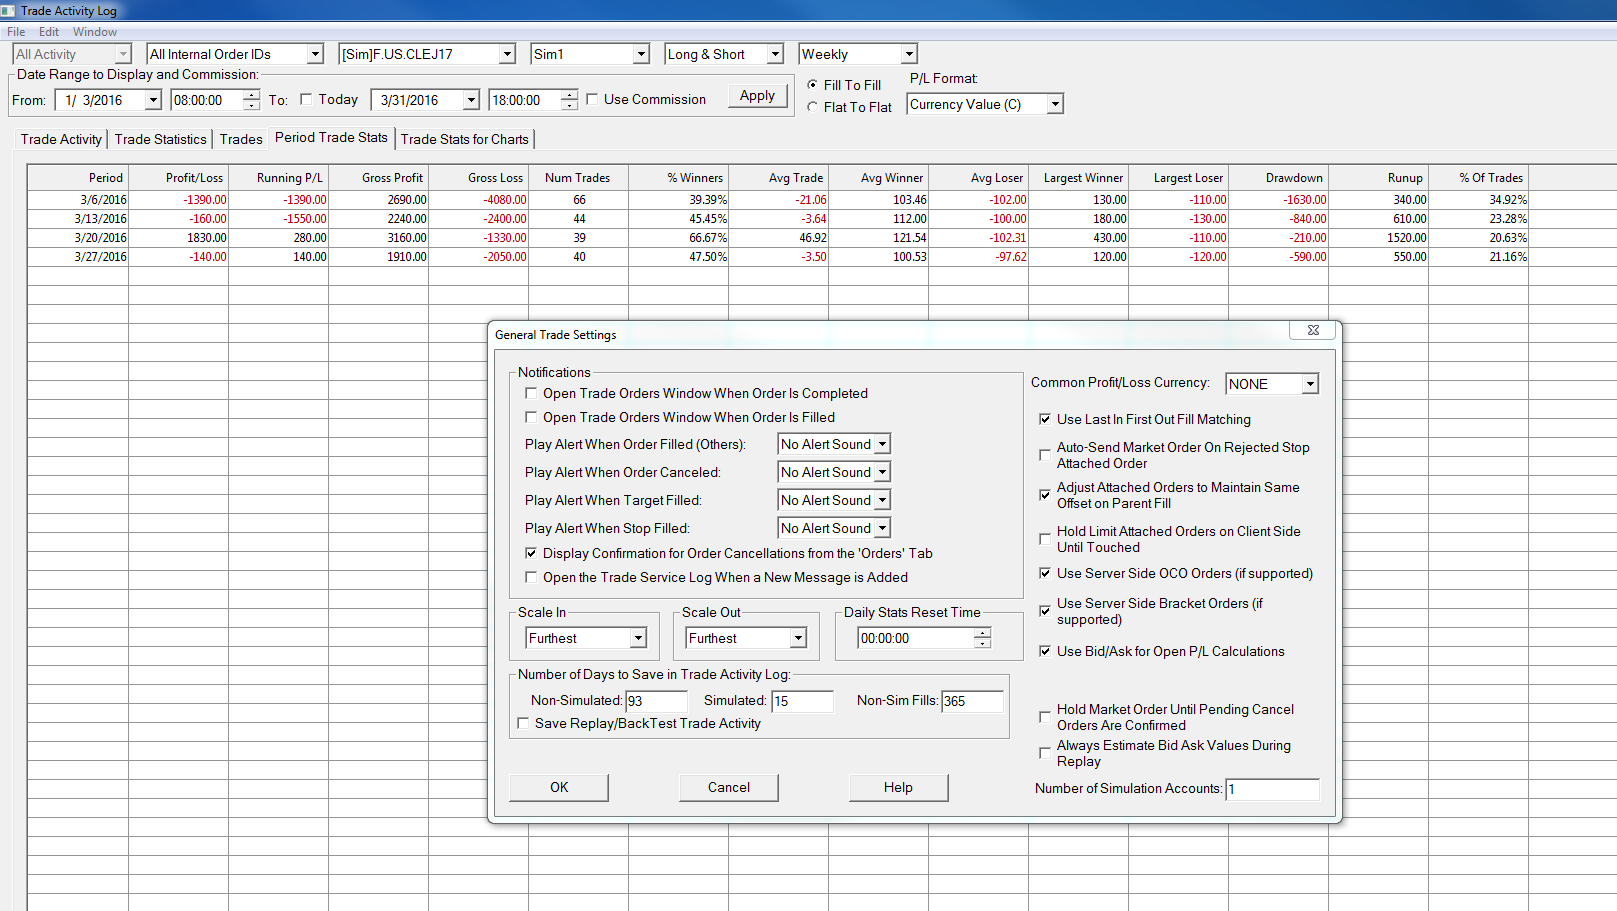Enable Use Commission checkbox
Viewport: 1617px width, 911px height.
593,99
